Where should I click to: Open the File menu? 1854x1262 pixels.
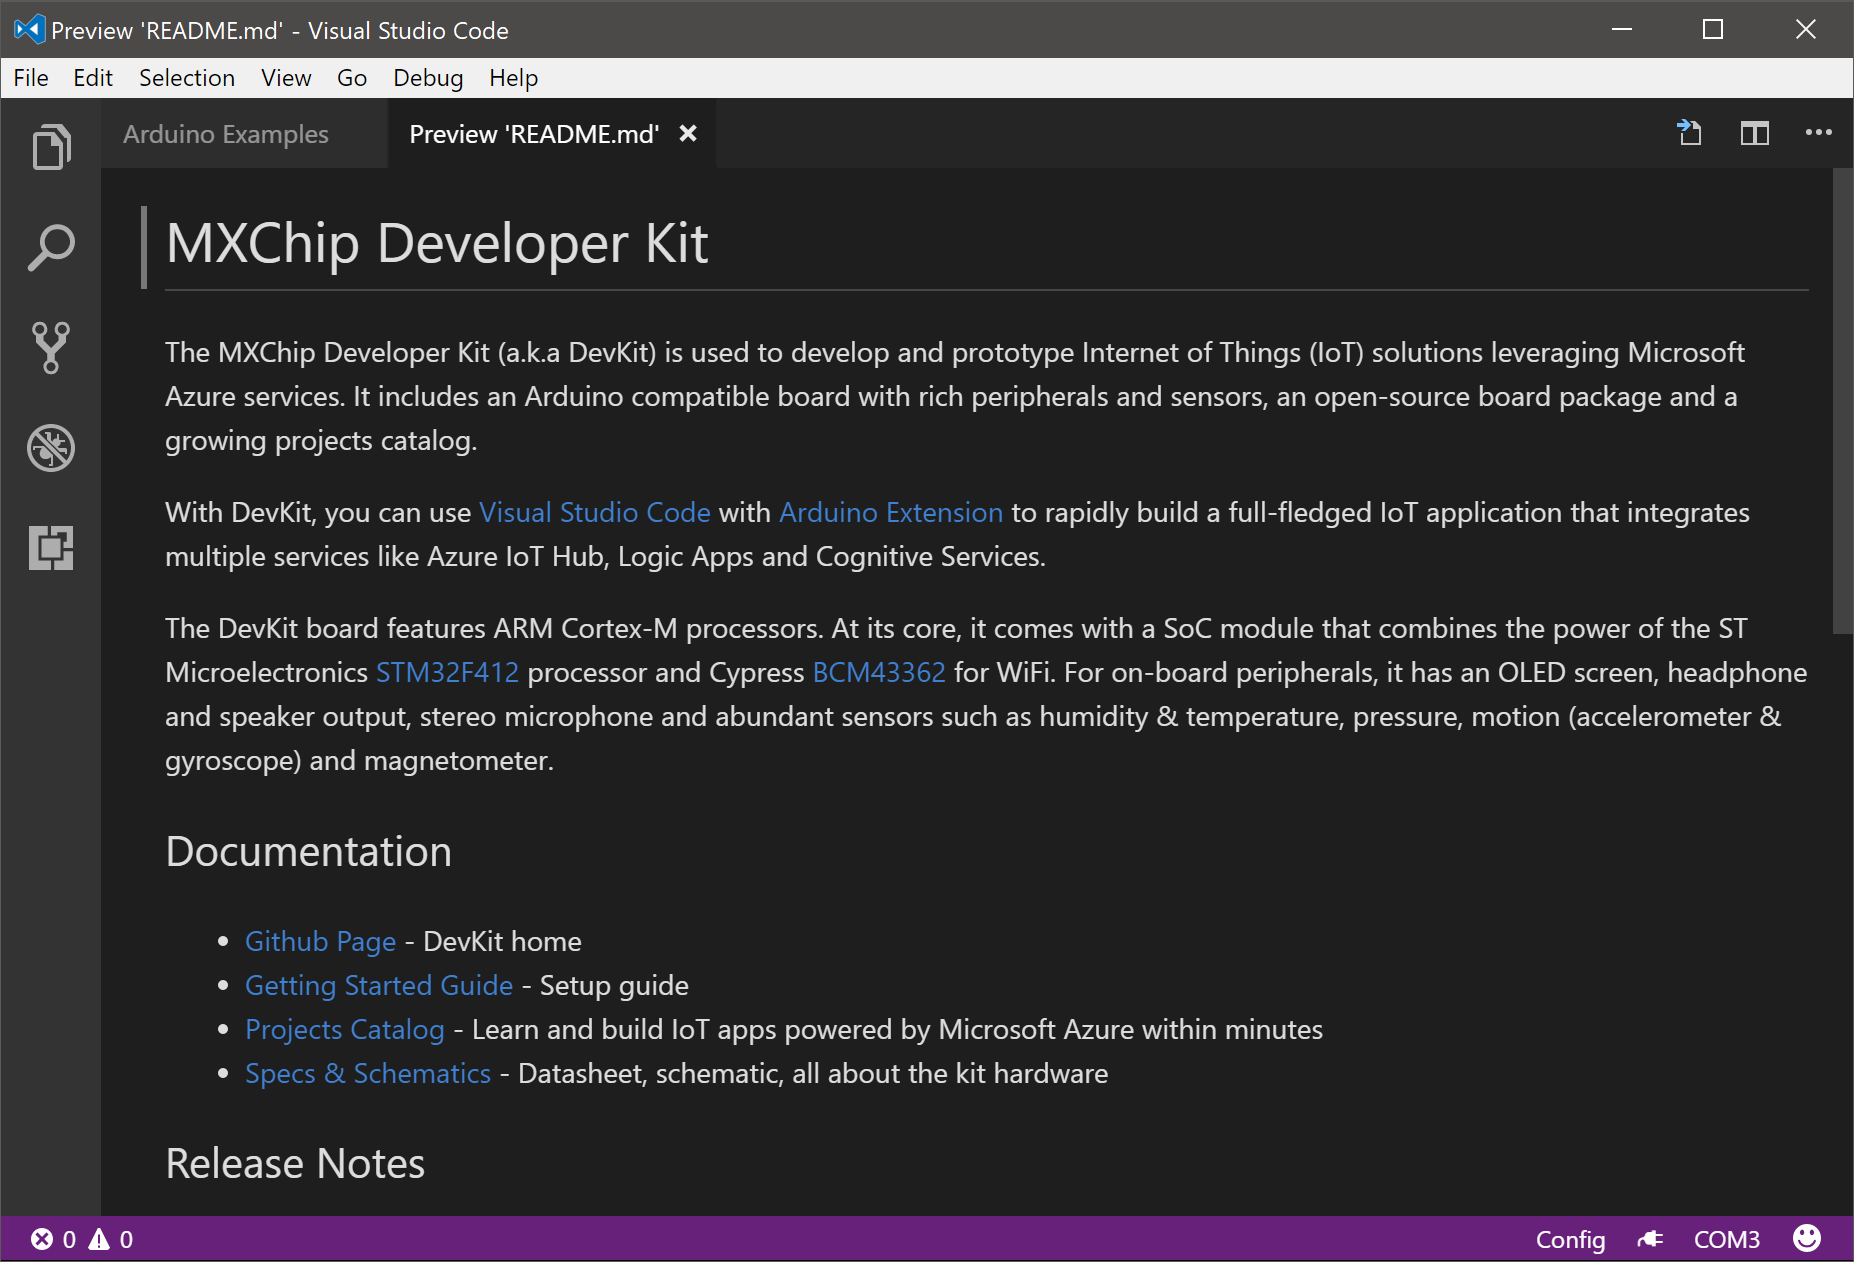(x=31, y=78)
